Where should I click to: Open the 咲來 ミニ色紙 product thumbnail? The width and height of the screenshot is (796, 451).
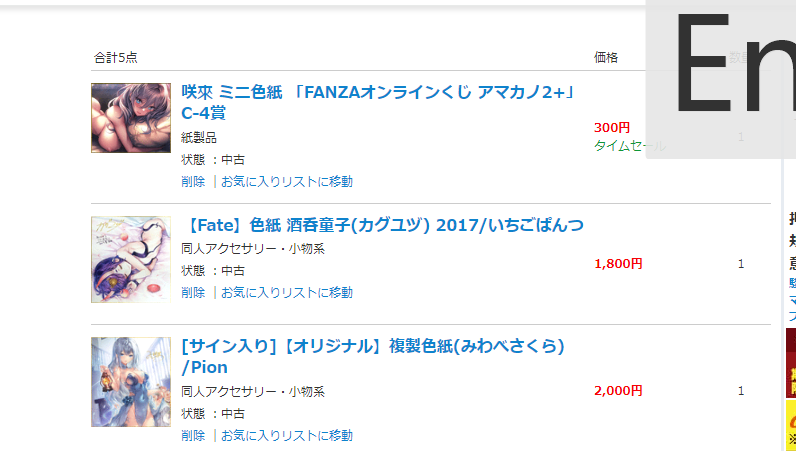tap(131, 118)
